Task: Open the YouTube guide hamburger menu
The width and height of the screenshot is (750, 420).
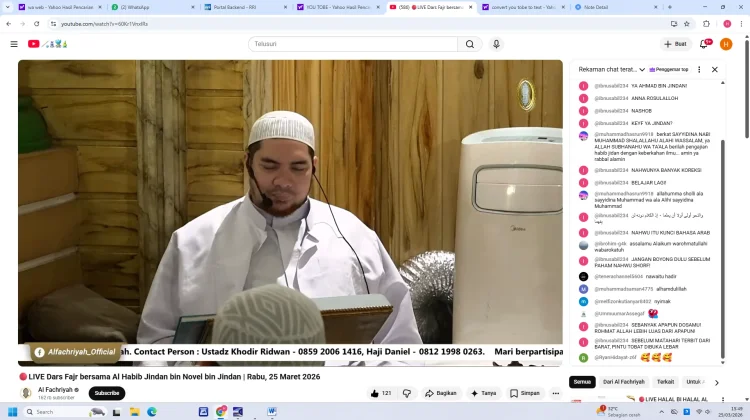Action: pos(14,44)
